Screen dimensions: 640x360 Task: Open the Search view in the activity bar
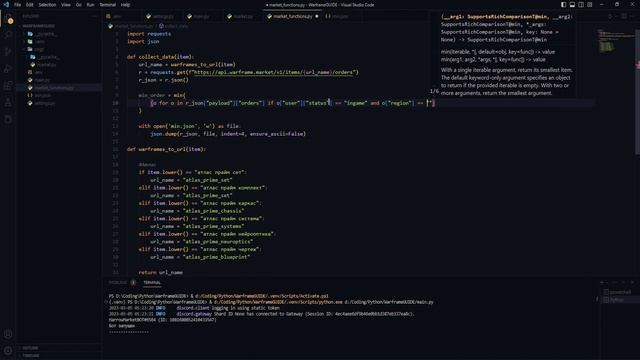coord(8,35)
